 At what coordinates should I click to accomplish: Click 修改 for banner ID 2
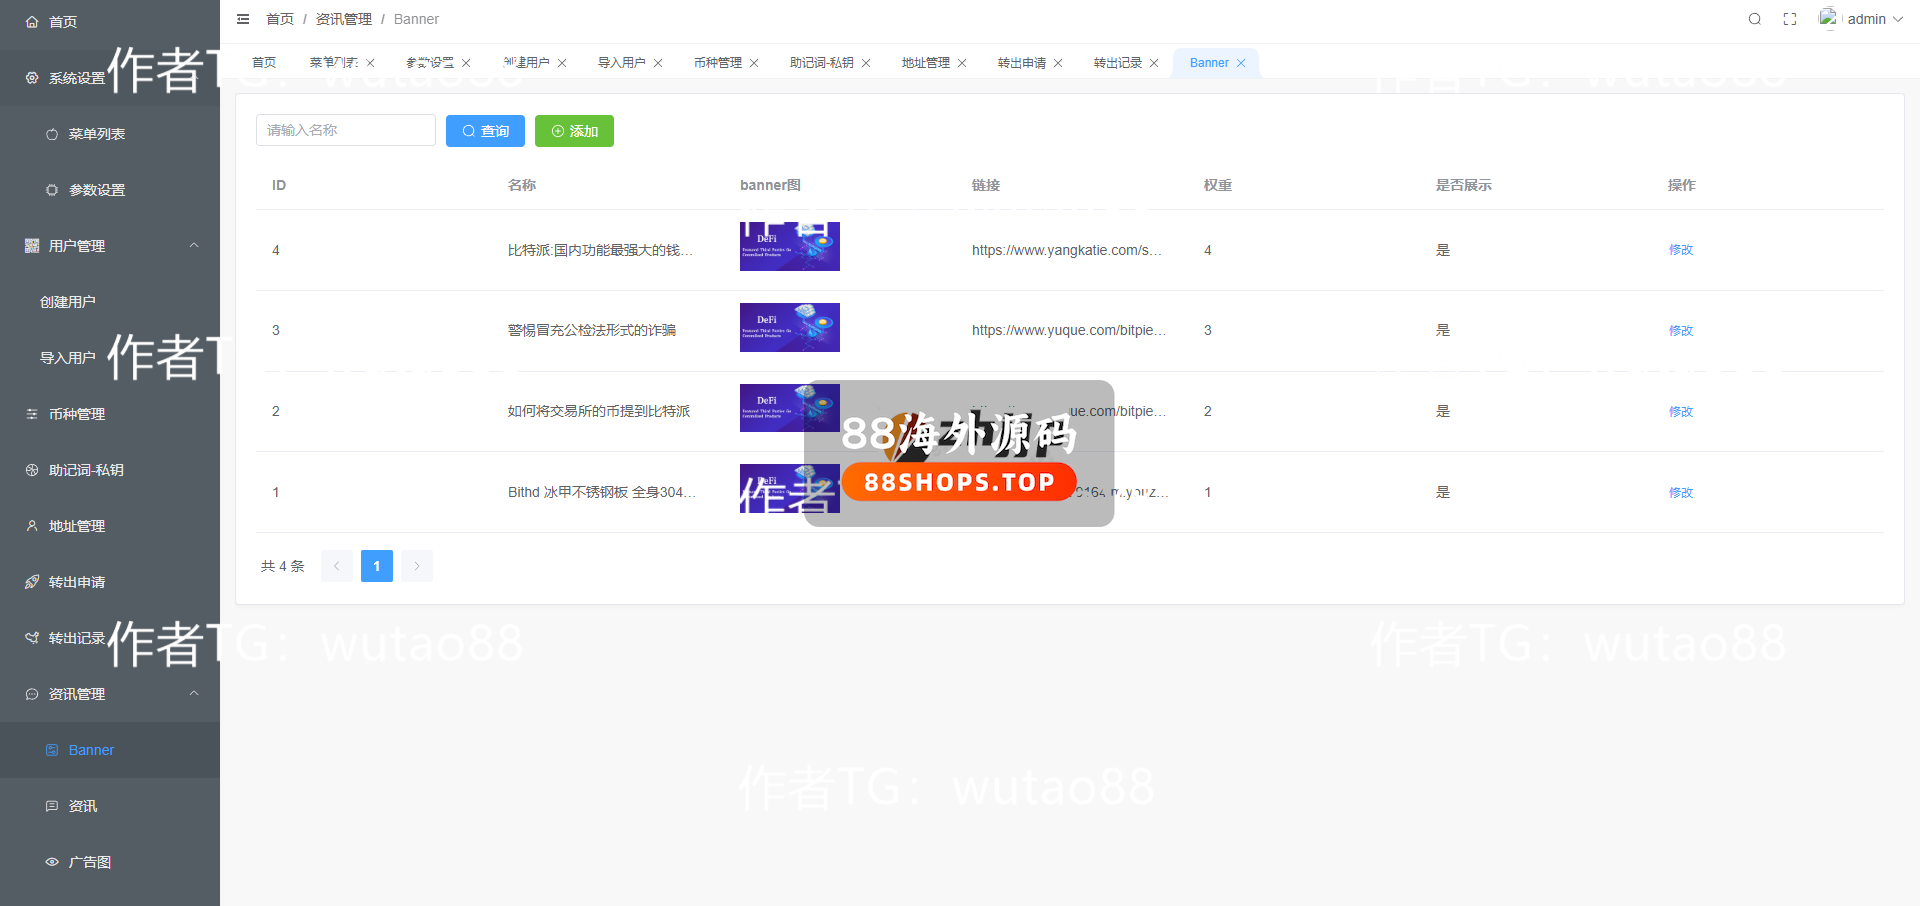click(1680, 412)
